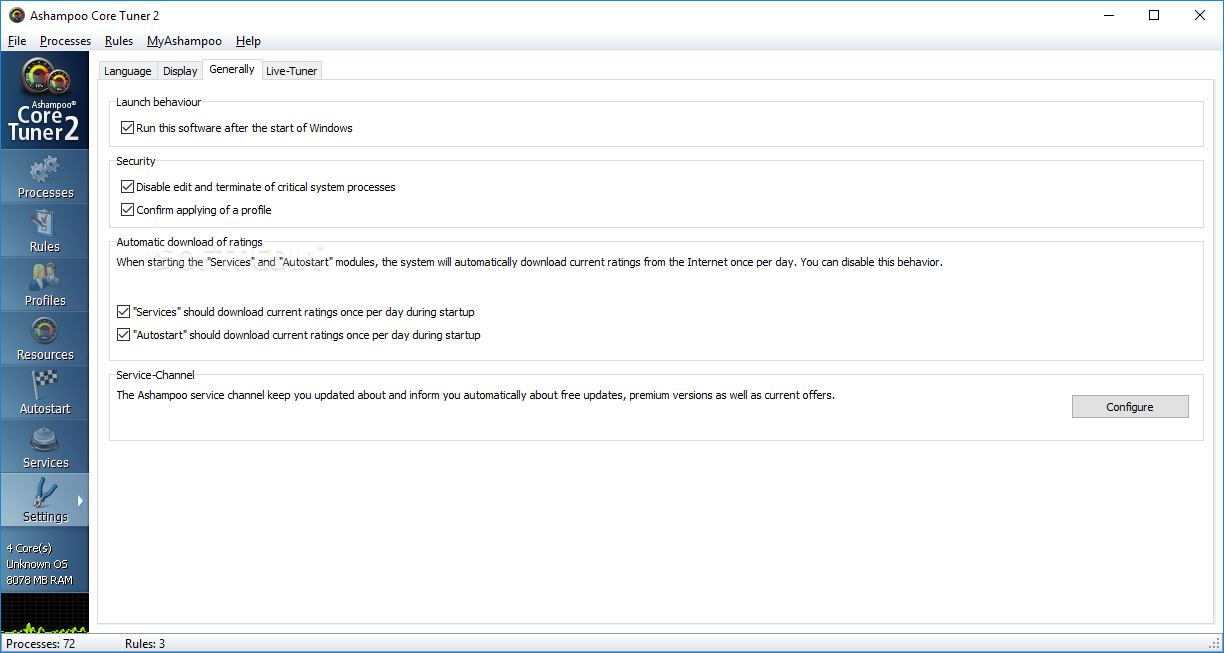This screenshot has height=653, width=1224.
Task: Switch to the Live-Tuner tab
Action: (x=291, y=71)
